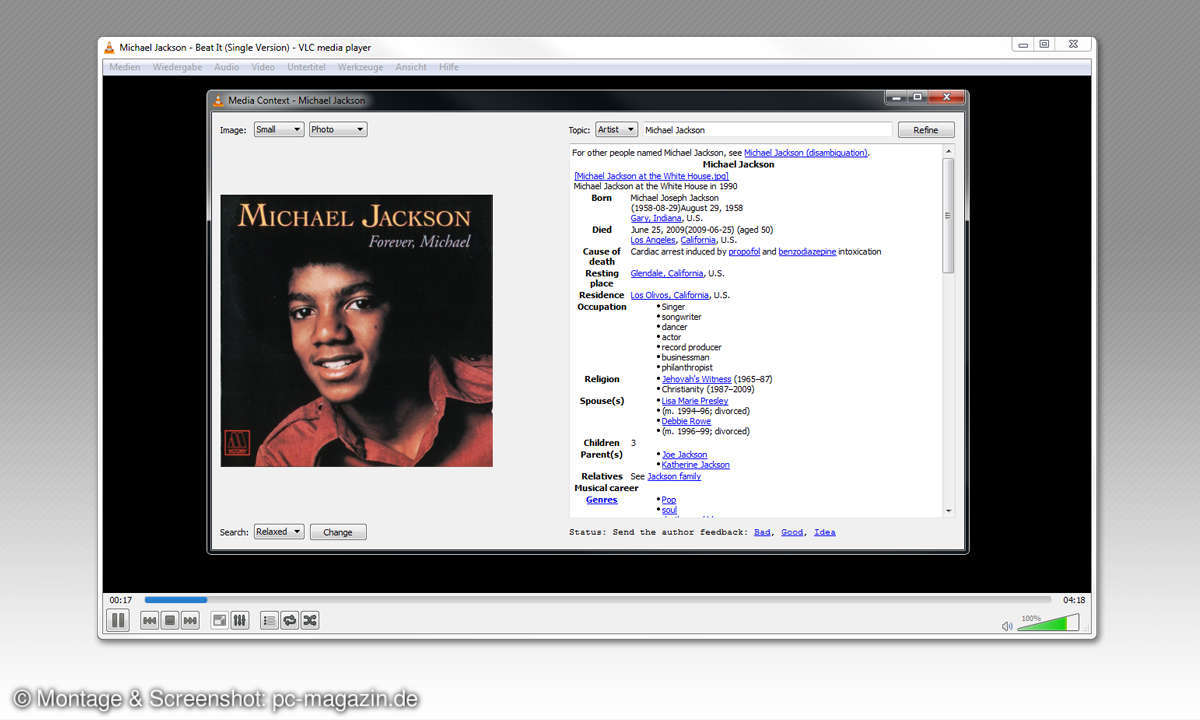Click the scrollbar down arrow in article pane
The height and width of the screenshot is (720, 1200).
click(949, 511)
